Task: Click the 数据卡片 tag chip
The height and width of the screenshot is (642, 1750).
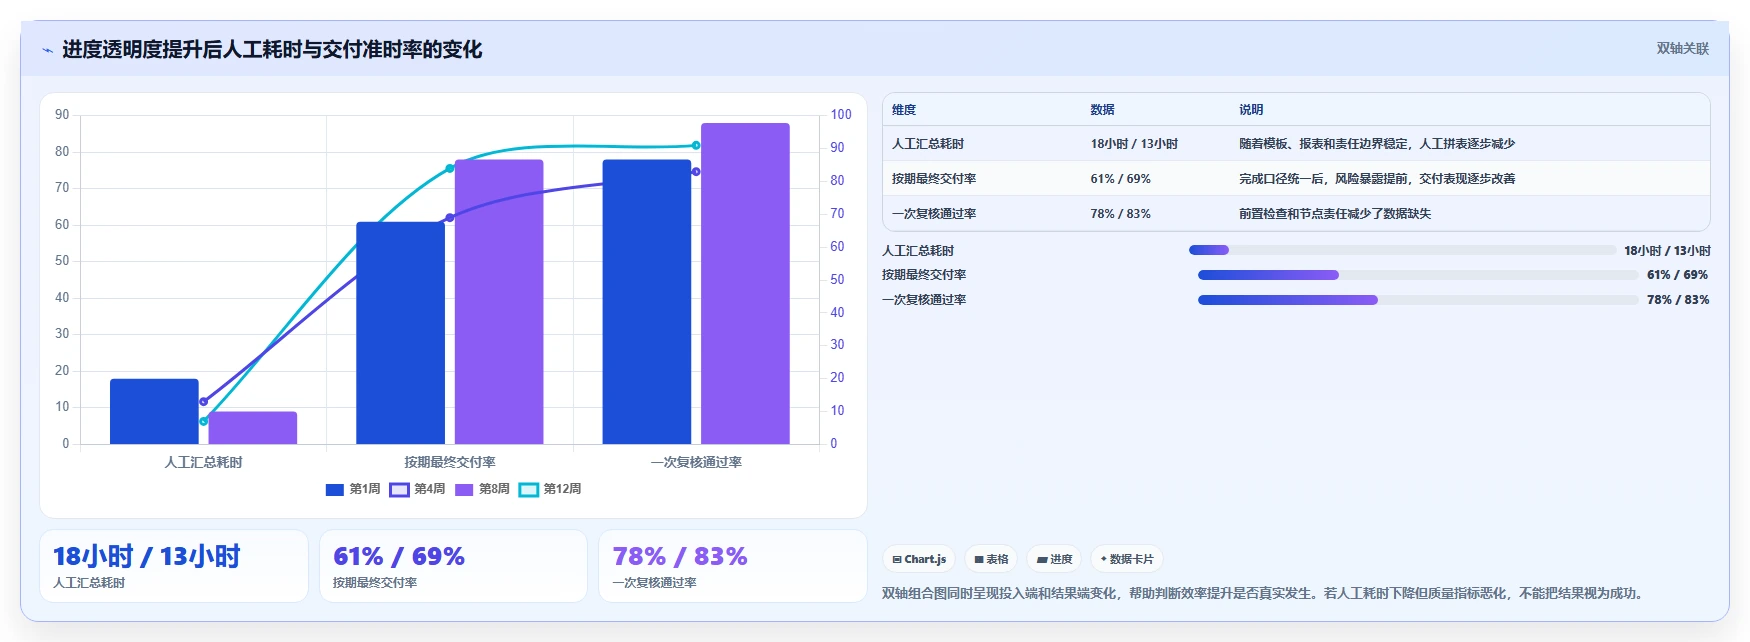Action: [x=1127, y=559]
